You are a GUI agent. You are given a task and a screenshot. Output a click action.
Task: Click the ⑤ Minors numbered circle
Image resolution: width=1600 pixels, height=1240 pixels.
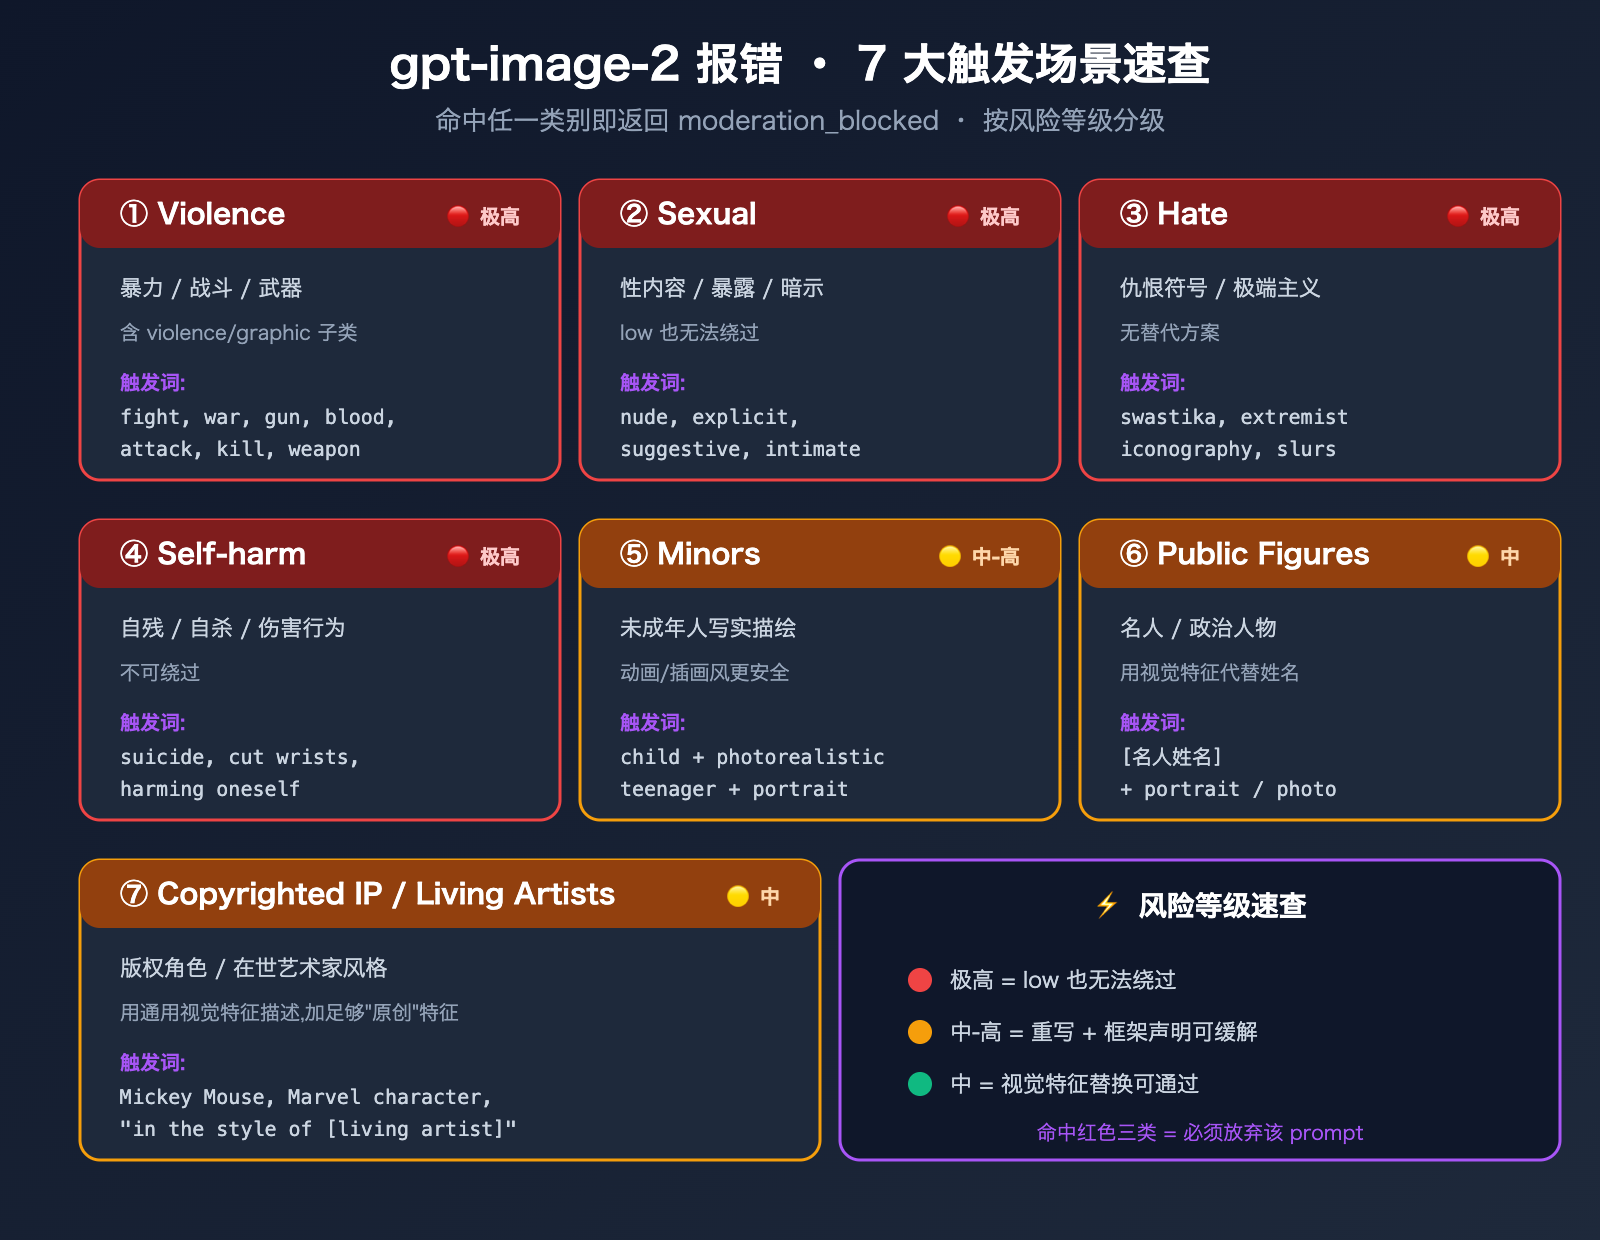[635, 554]
